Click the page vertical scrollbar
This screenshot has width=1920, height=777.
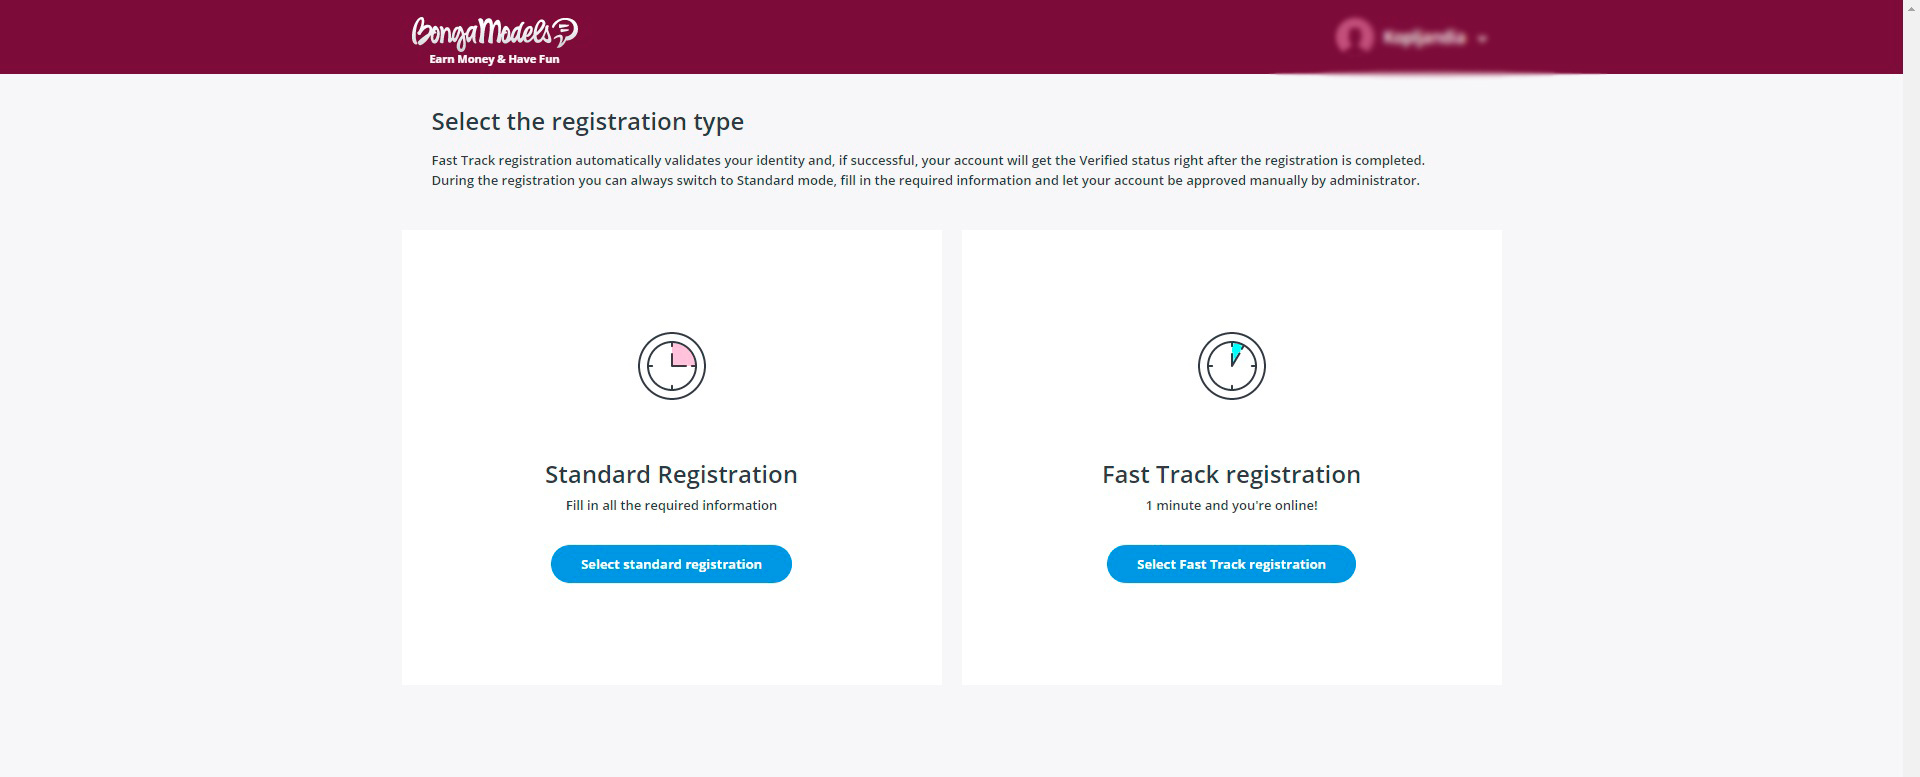(1911, 388)
